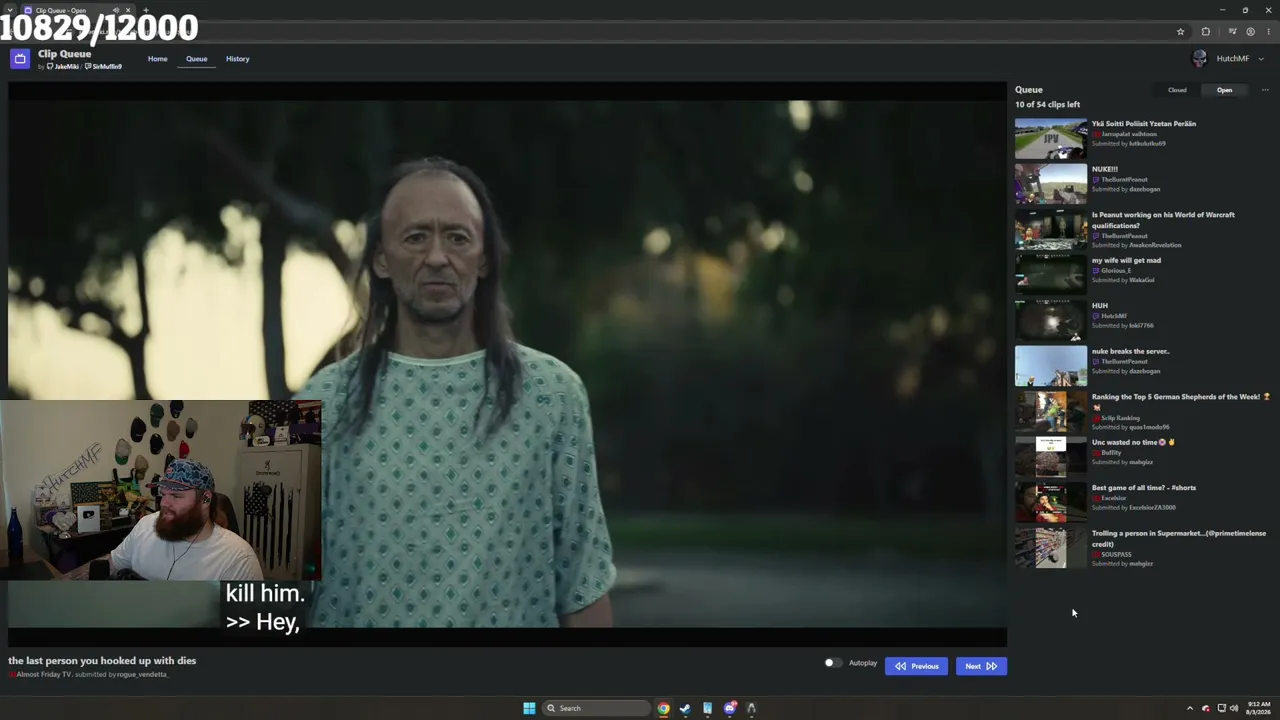Go to the Previous clip
This screenshot has height=720, width=1280.
916,666
